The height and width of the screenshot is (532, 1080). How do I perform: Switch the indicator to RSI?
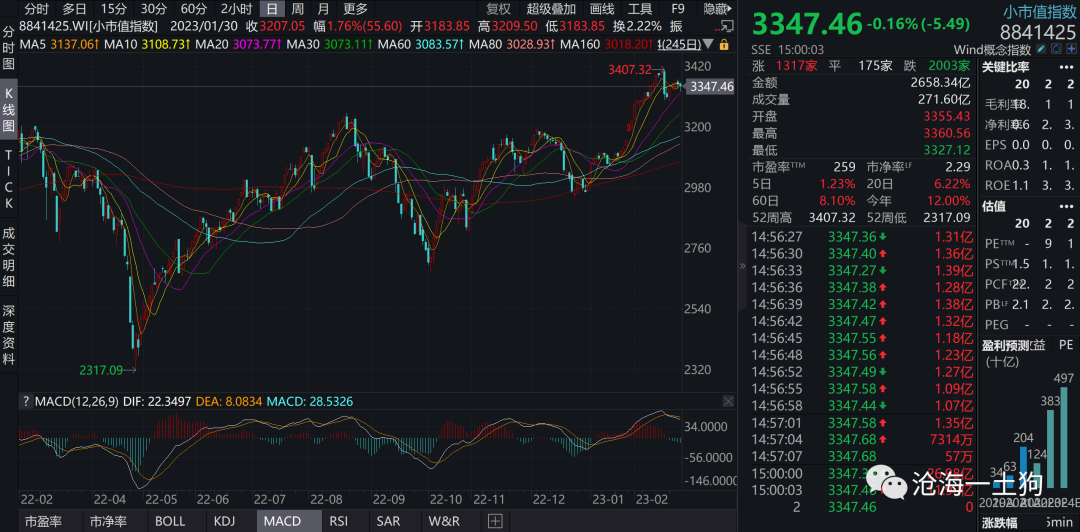(338, 521)
